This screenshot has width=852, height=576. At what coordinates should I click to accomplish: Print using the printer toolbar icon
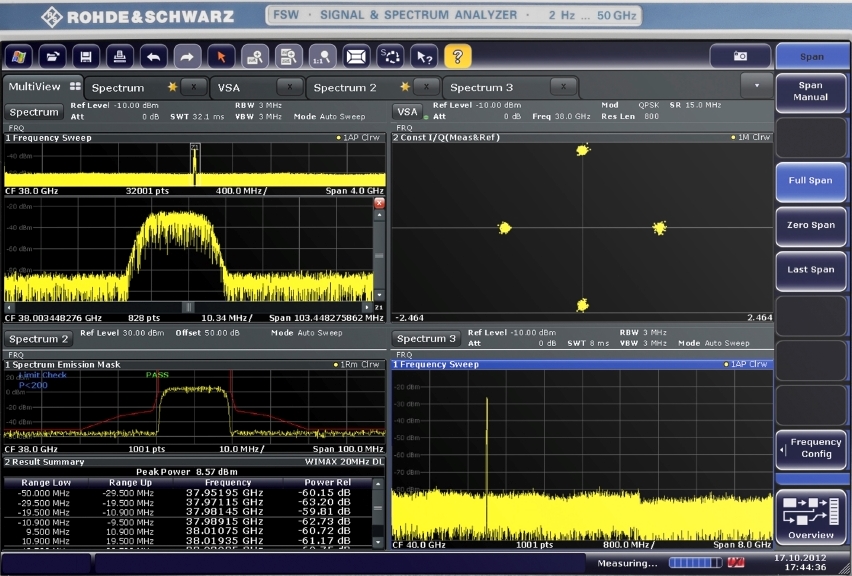point(120,57)
